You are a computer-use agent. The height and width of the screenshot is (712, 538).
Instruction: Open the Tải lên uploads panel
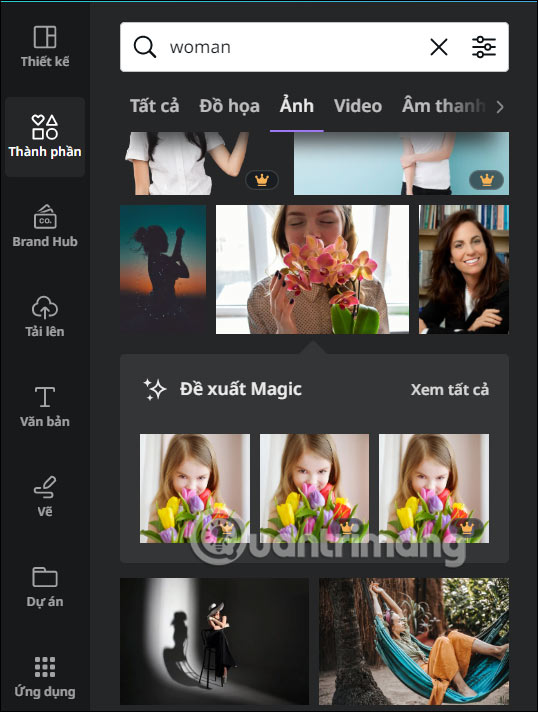(x=44, y=316)
